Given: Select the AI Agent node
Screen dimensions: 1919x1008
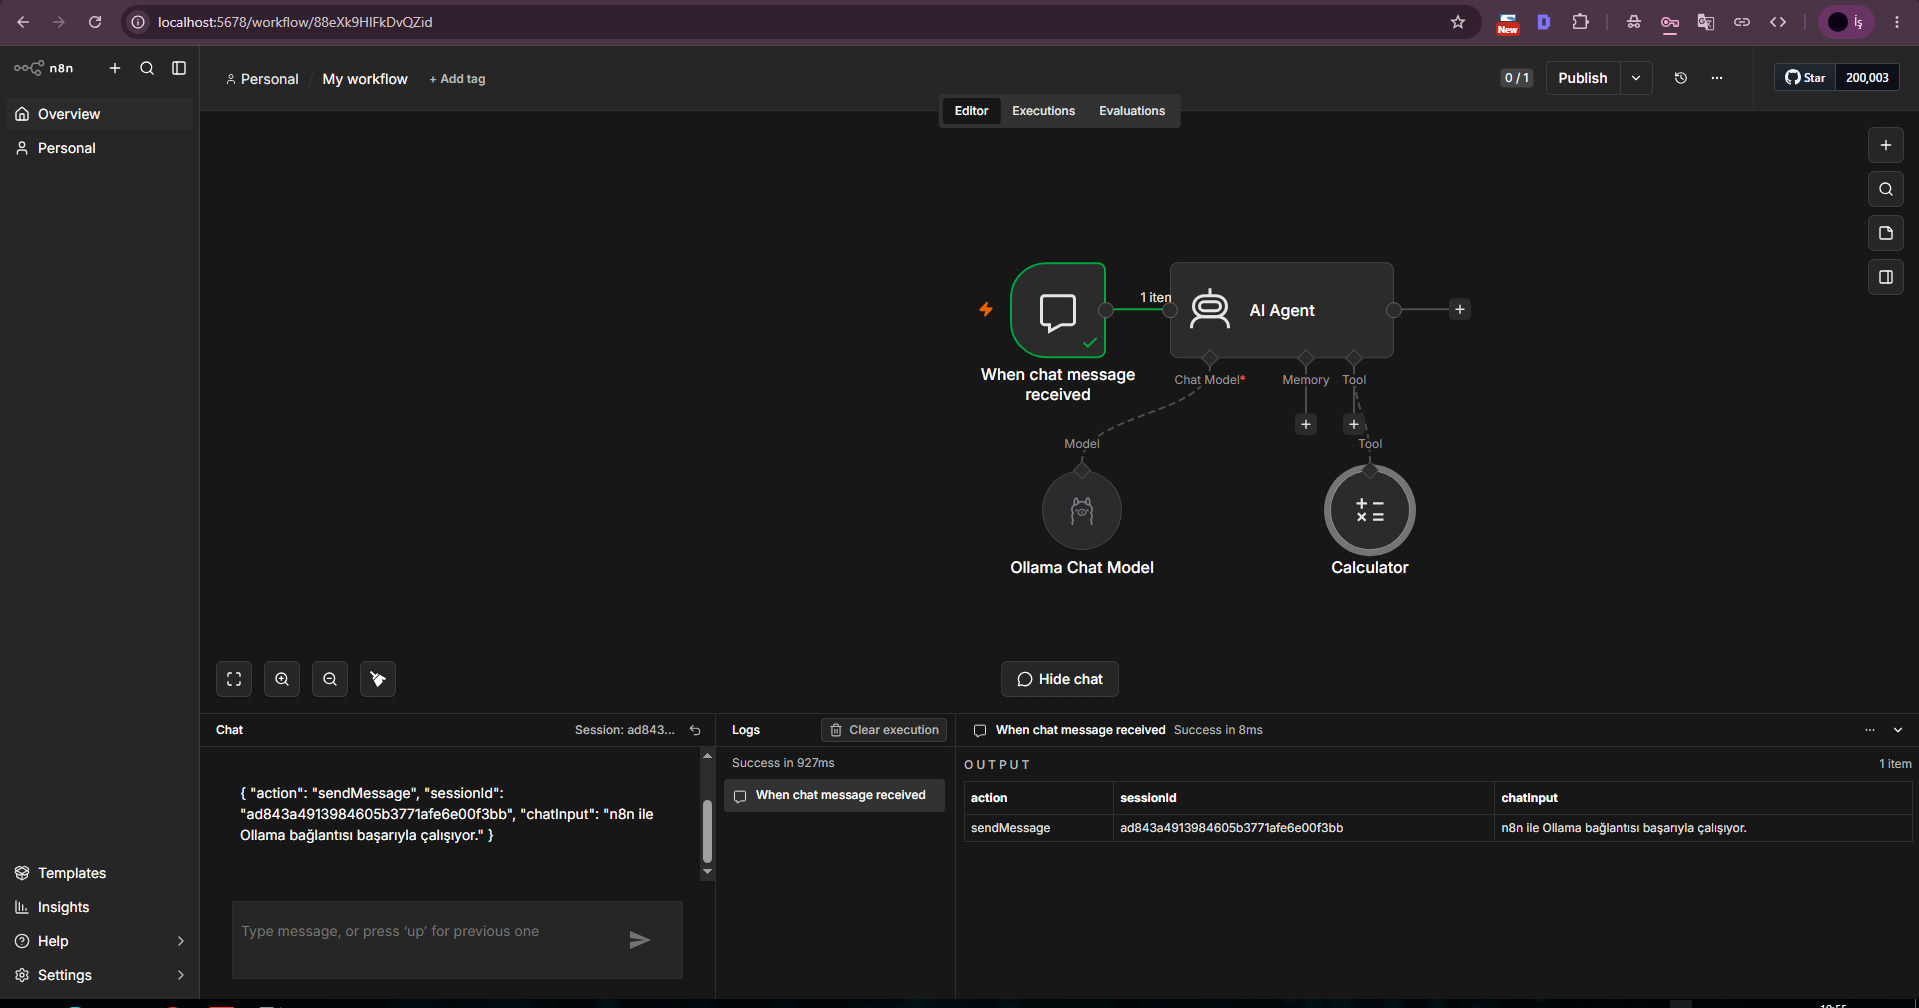Looking at the screenshot, I should pyautogui.click(x=1282, y=310).
